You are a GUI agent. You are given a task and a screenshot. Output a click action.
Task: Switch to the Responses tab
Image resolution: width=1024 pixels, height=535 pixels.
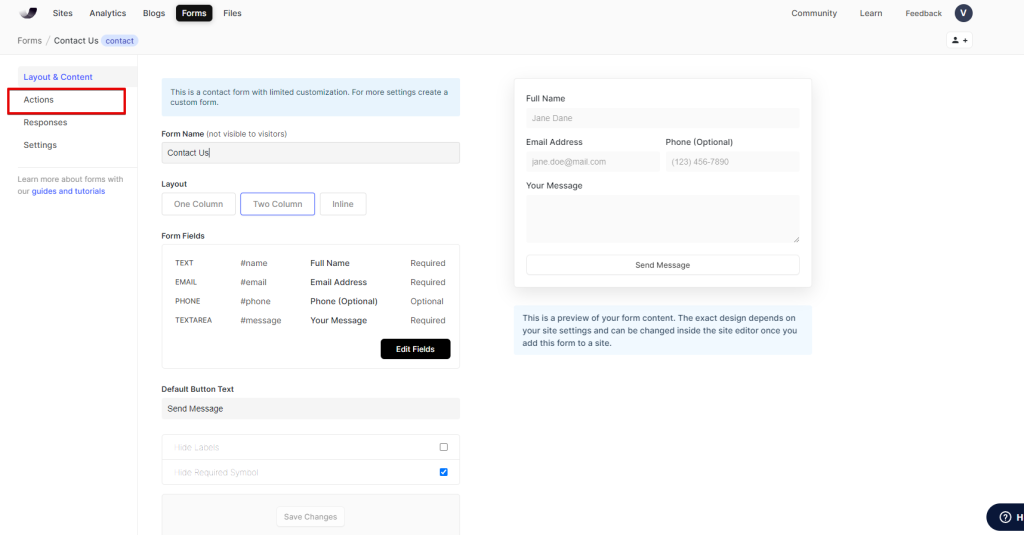pos(45,123)
